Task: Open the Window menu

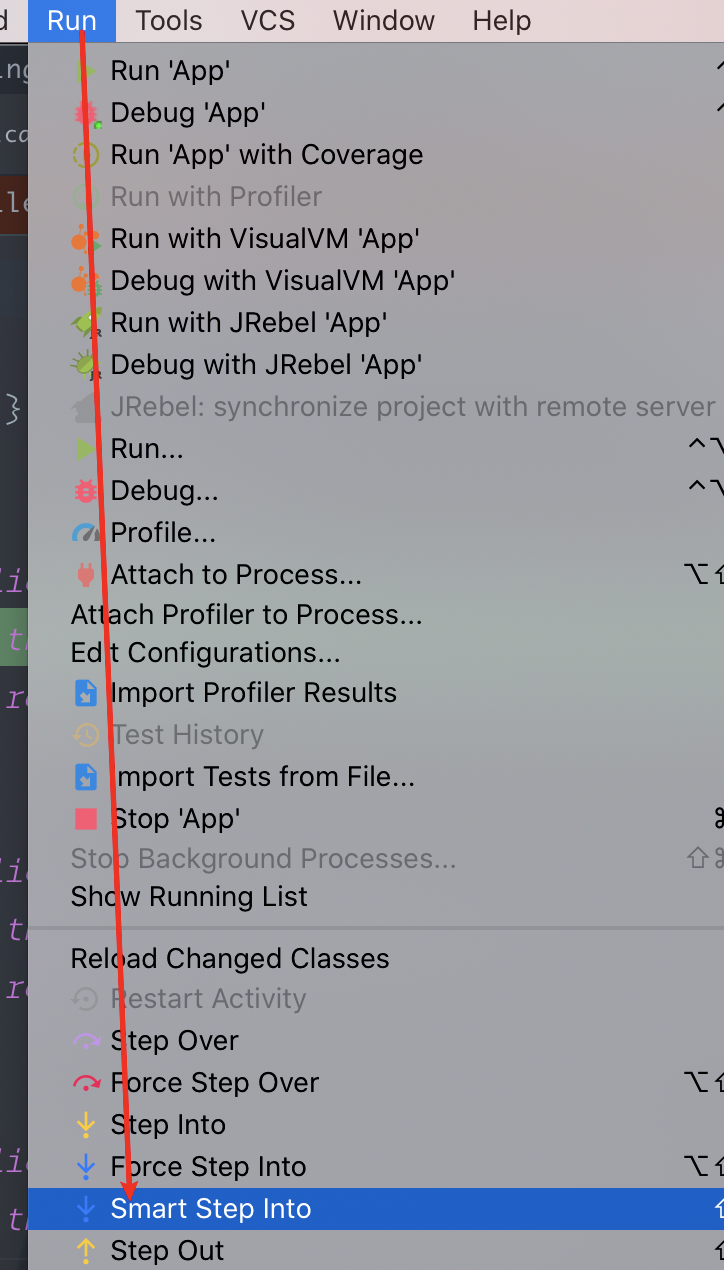Action: (x=384, y=20)
